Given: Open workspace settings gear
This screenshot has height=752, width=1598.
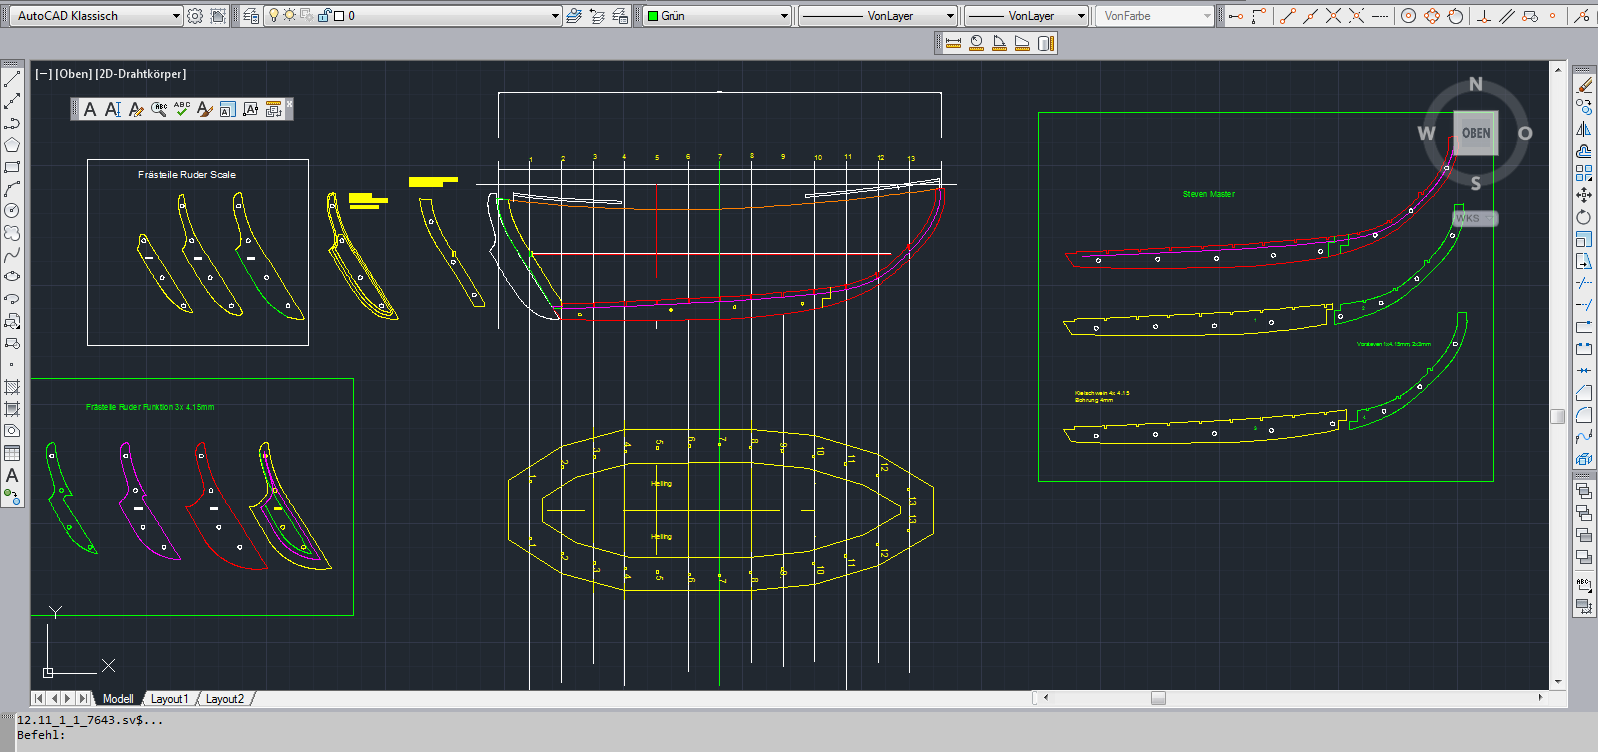Looking at the screenshot, I should coord(195,16).
